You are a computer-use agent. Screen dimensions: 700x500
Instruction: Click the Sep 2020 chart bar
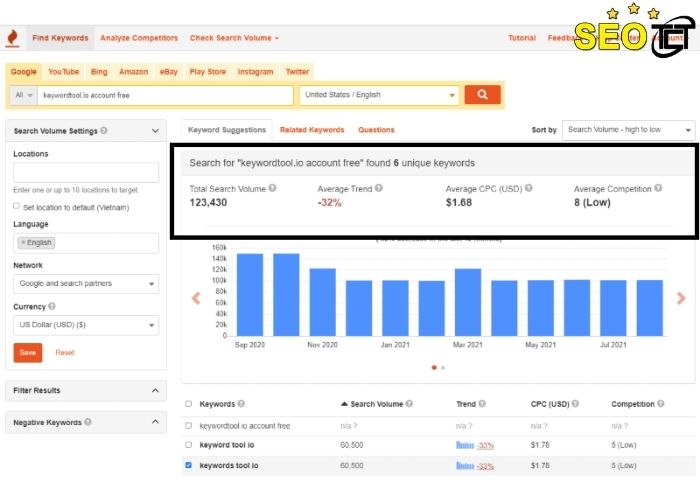pyautogui.click(x=250, y=295)
